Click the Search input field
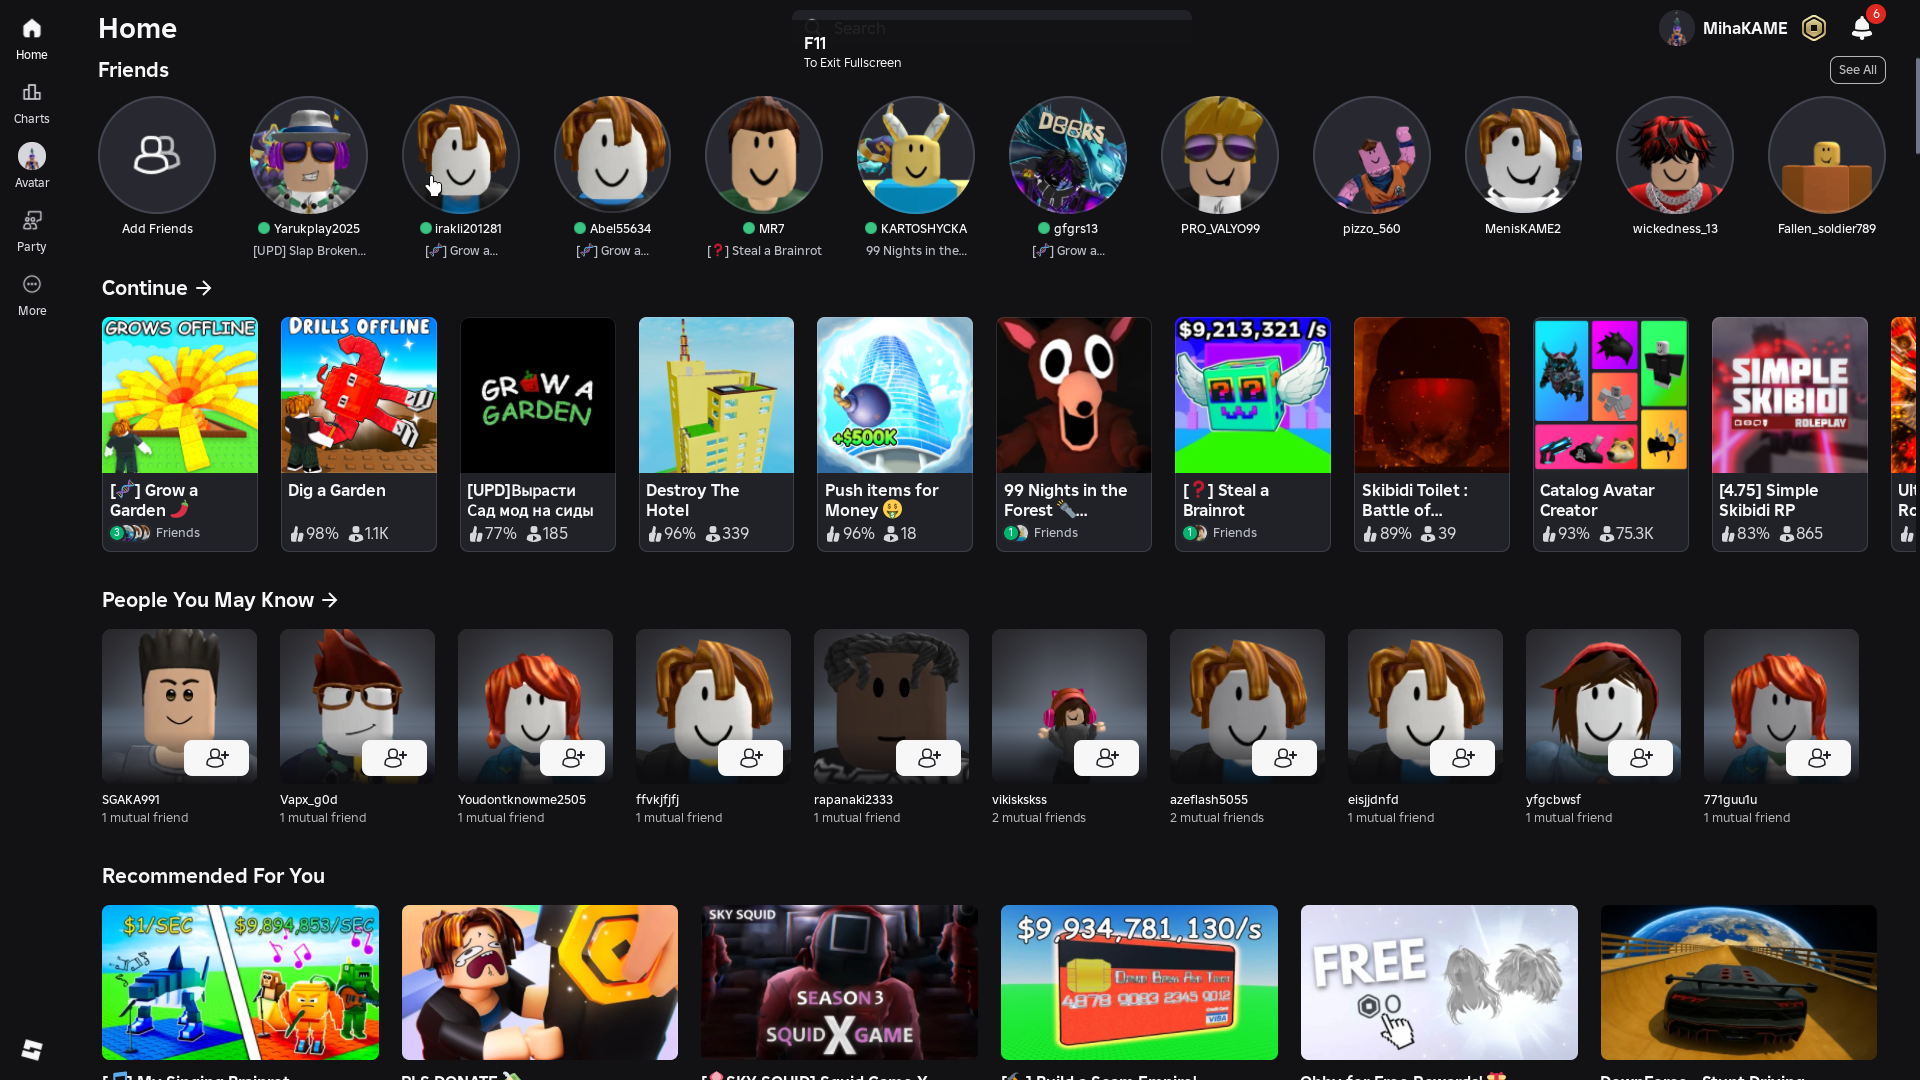 (x=992, y=28)
